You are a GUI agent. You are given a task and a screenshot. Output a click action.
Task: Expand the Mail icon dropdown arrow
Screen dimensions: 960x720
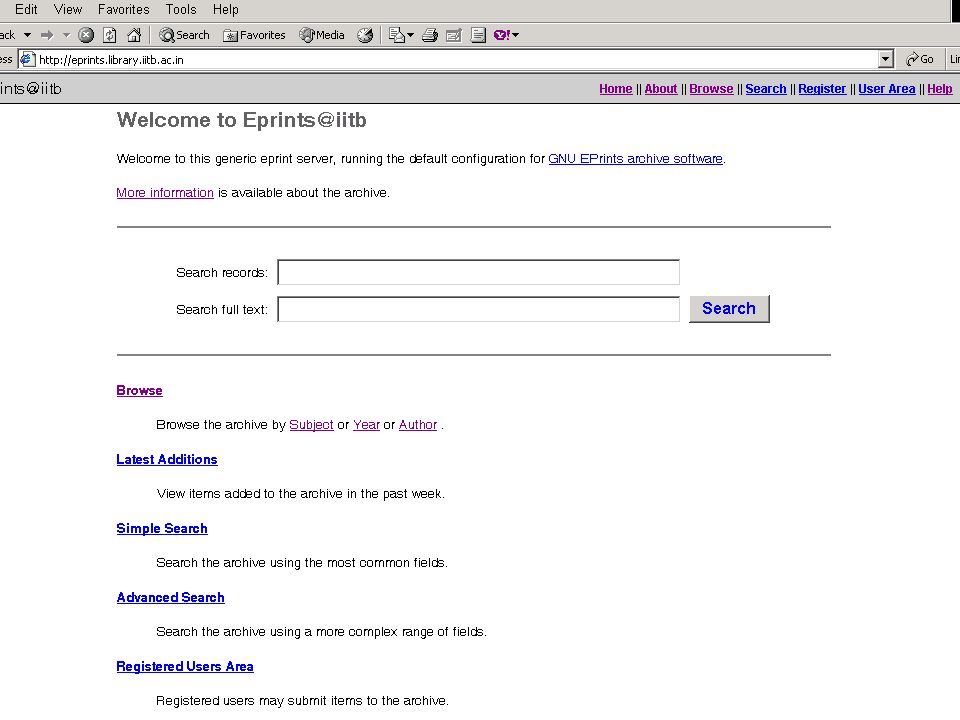pos(410,36)
